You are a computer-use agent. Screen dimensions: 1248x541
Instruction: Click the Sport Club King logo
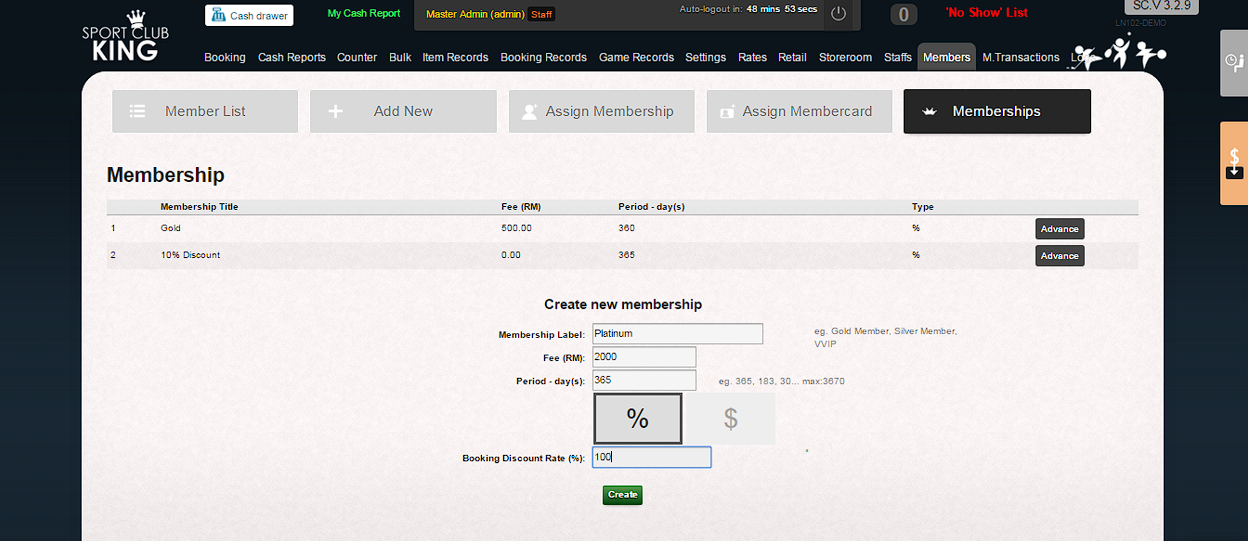[x=125, y=37]
